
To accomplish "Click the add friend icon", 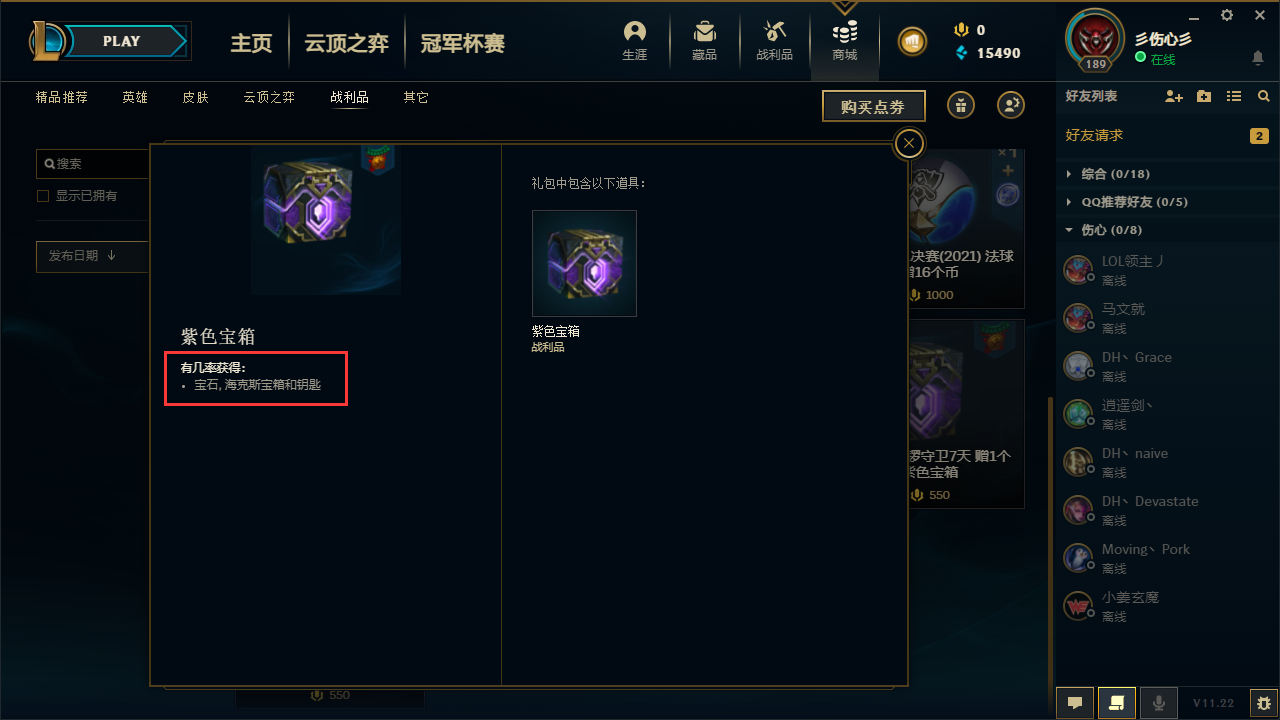I will (x=1174, y=96).
